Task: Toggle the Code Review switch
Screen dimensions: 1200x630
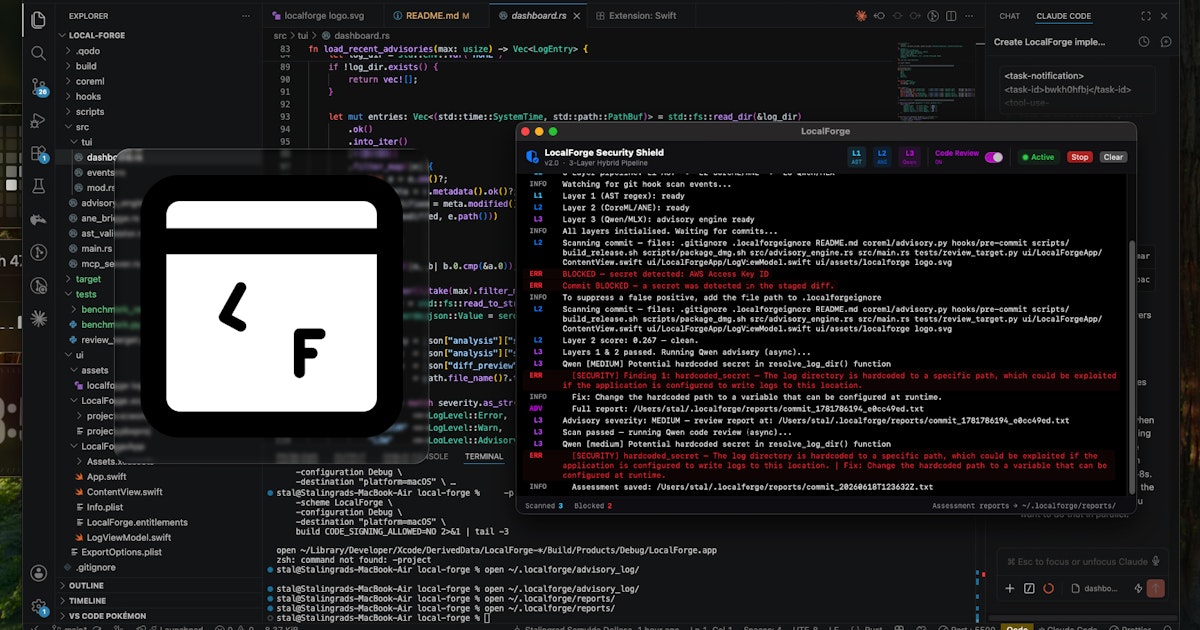Action: tap(994, 157)
